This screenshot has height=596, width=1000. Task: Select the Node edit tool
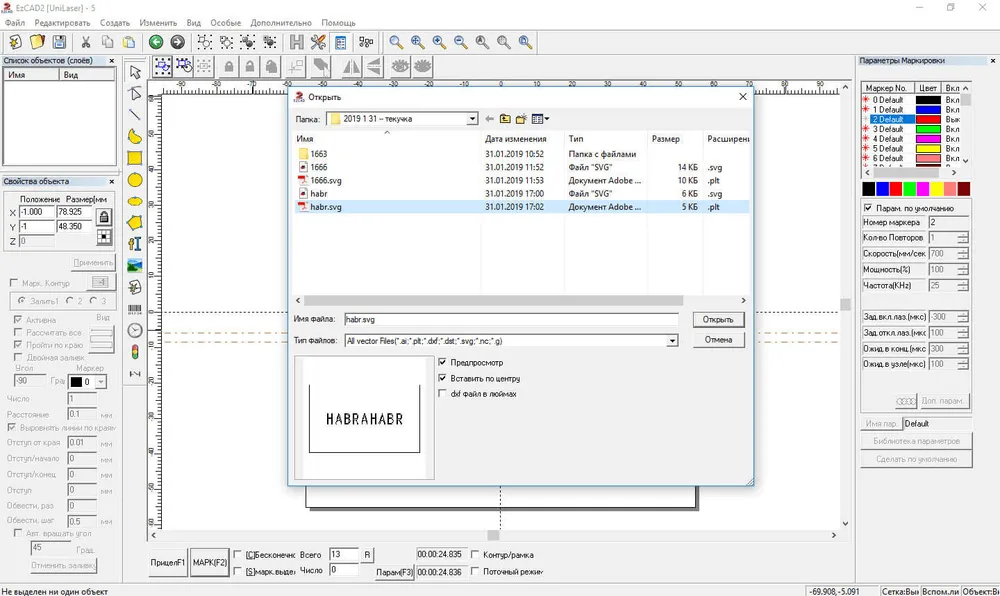pos(135,93)
